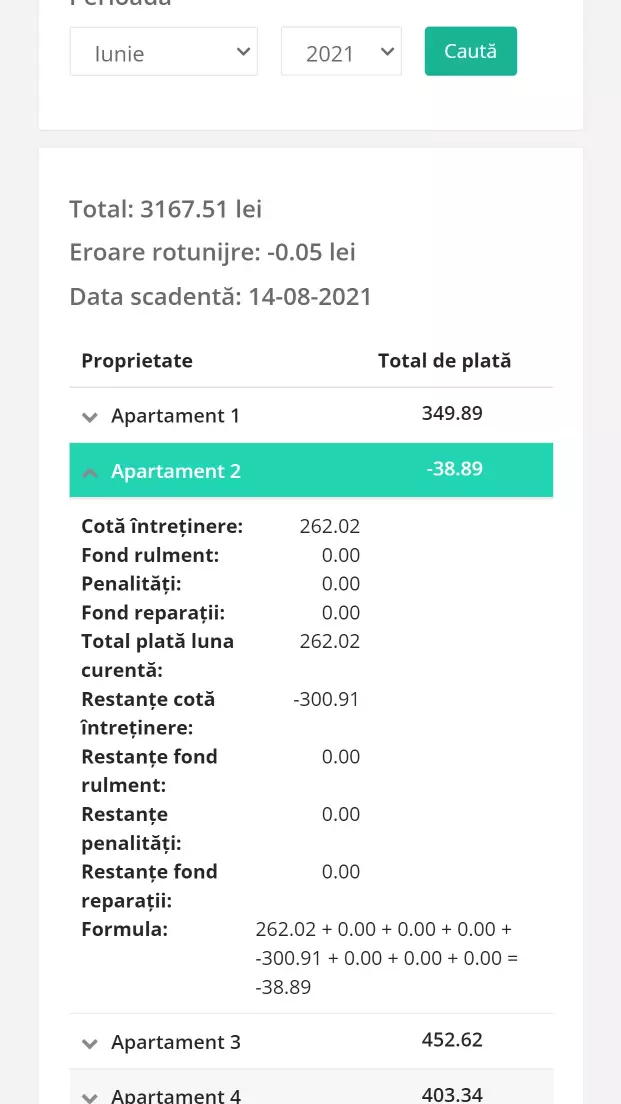Expand the Apartament 3 chevron icon
The width and height of the screenshot is (621, 1104).
(90, 1043)
